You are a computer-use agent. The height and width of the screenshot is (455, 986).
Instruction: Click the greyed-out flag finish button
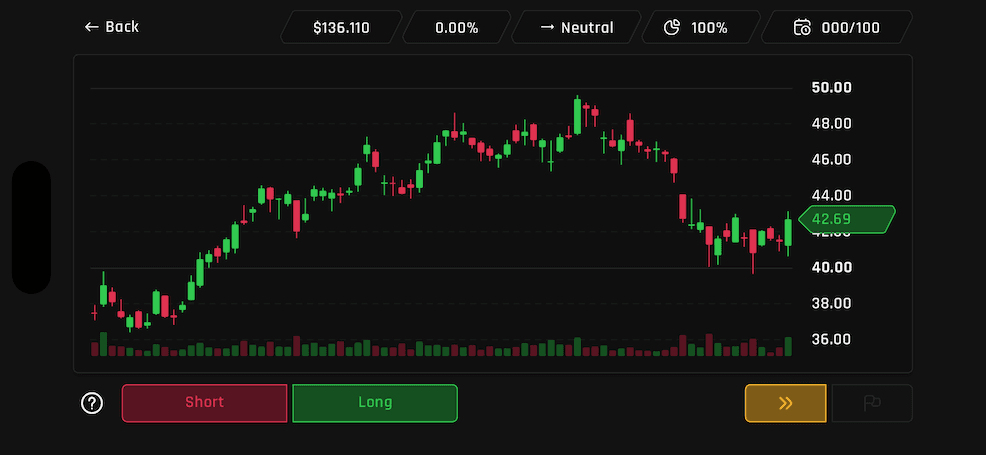coord(872,403)
